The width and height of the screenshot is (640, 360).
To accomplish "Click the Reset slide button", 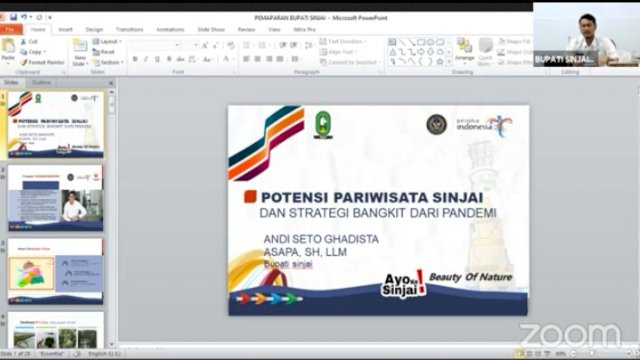I will point(104,52).
